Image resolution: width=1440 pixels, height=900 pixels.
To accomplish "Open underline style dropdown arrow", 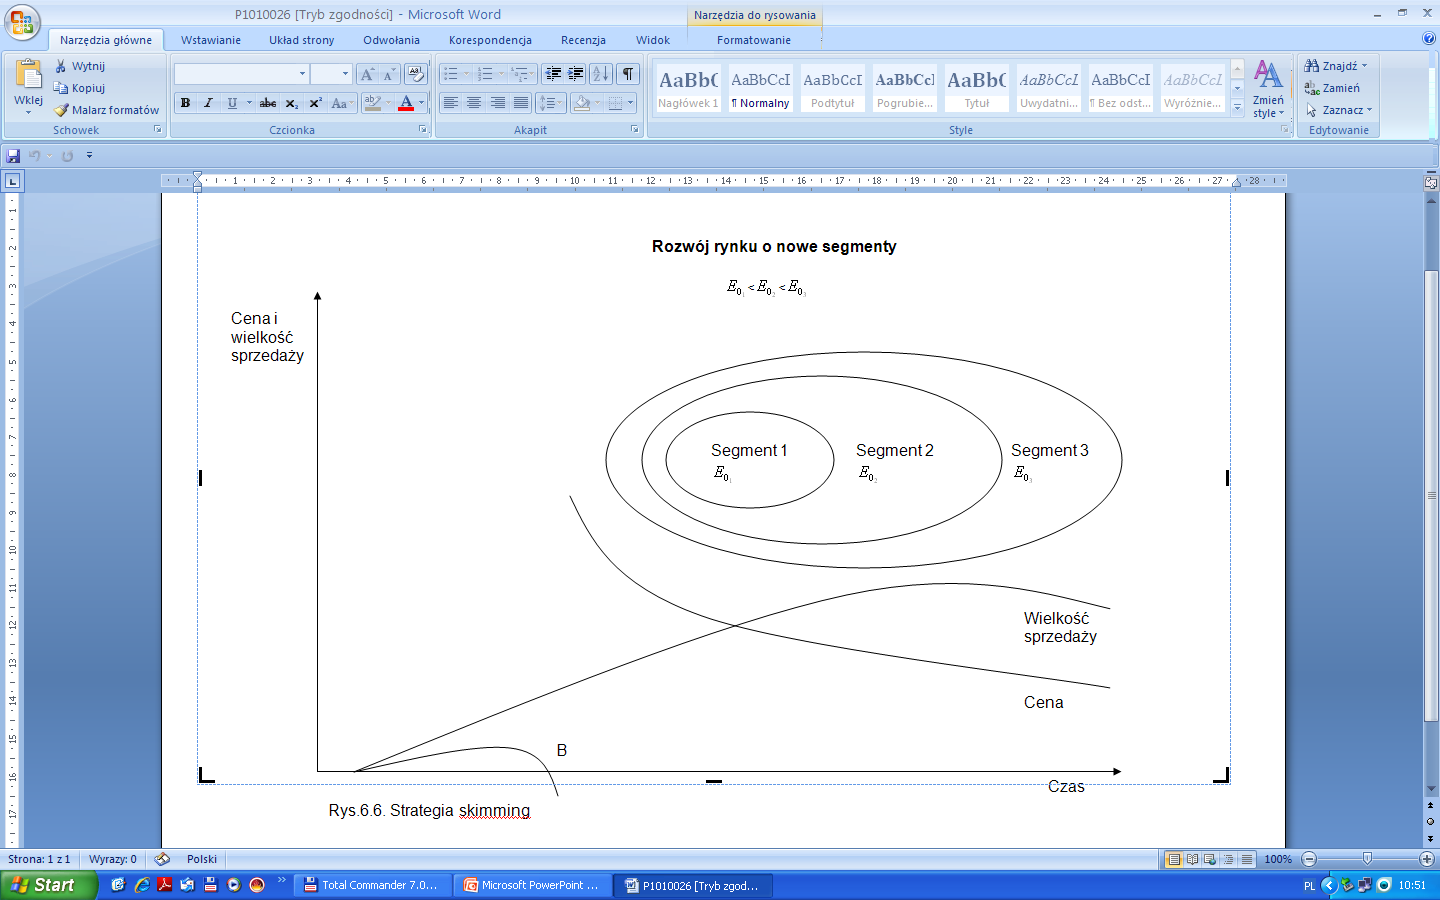I will click(x=249, y=103).
